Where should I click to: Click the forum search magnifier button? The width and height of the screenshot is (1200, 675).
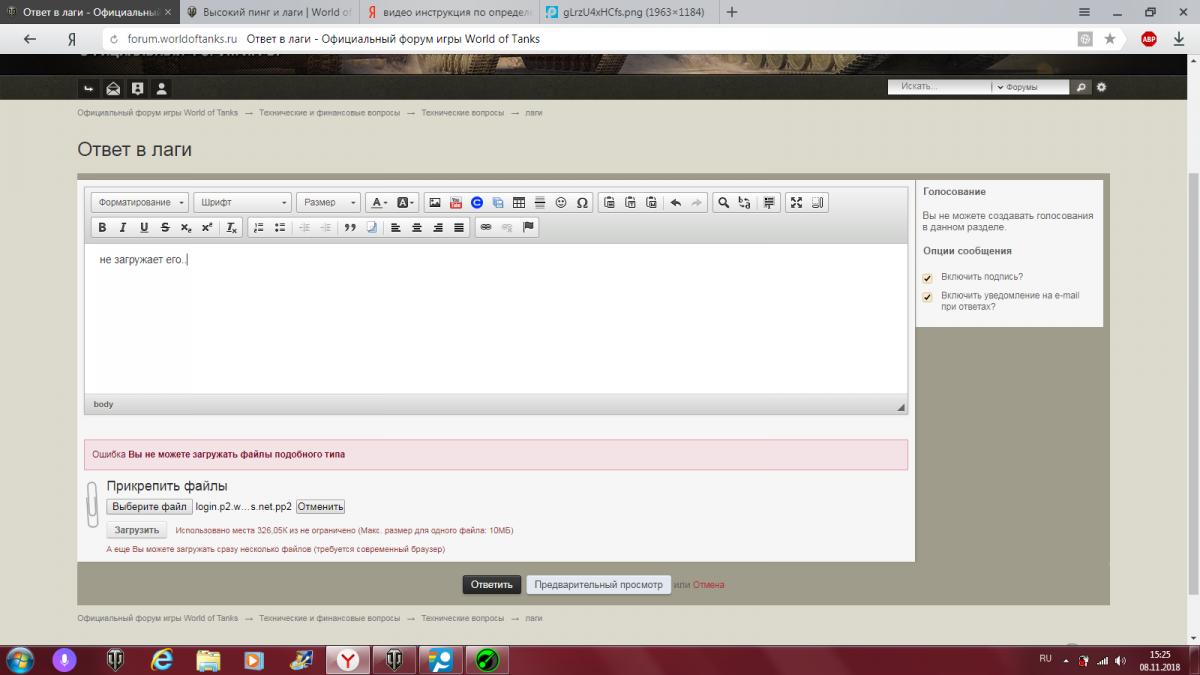tap(1081, 87)
